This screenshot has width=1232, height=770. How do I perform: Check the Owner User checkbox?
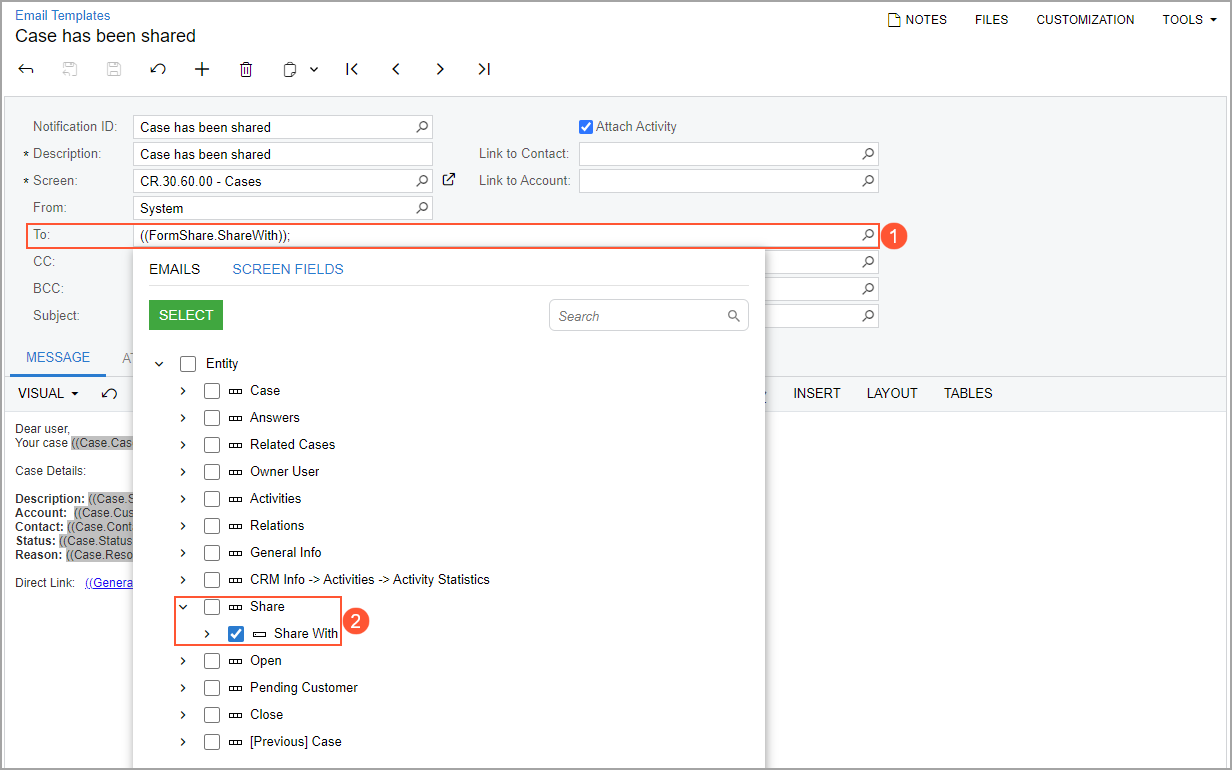tap(212, 472)
